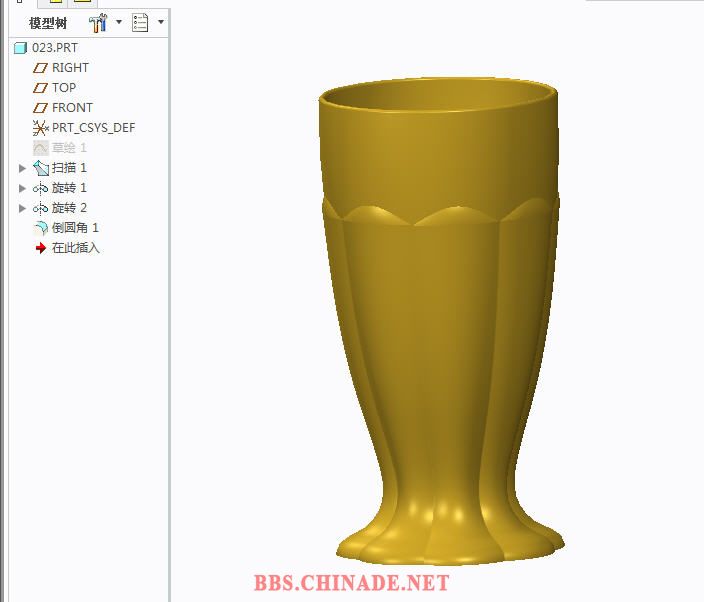
Task: Expand the 旋转 2 tree node
Action: pos(23,208)
